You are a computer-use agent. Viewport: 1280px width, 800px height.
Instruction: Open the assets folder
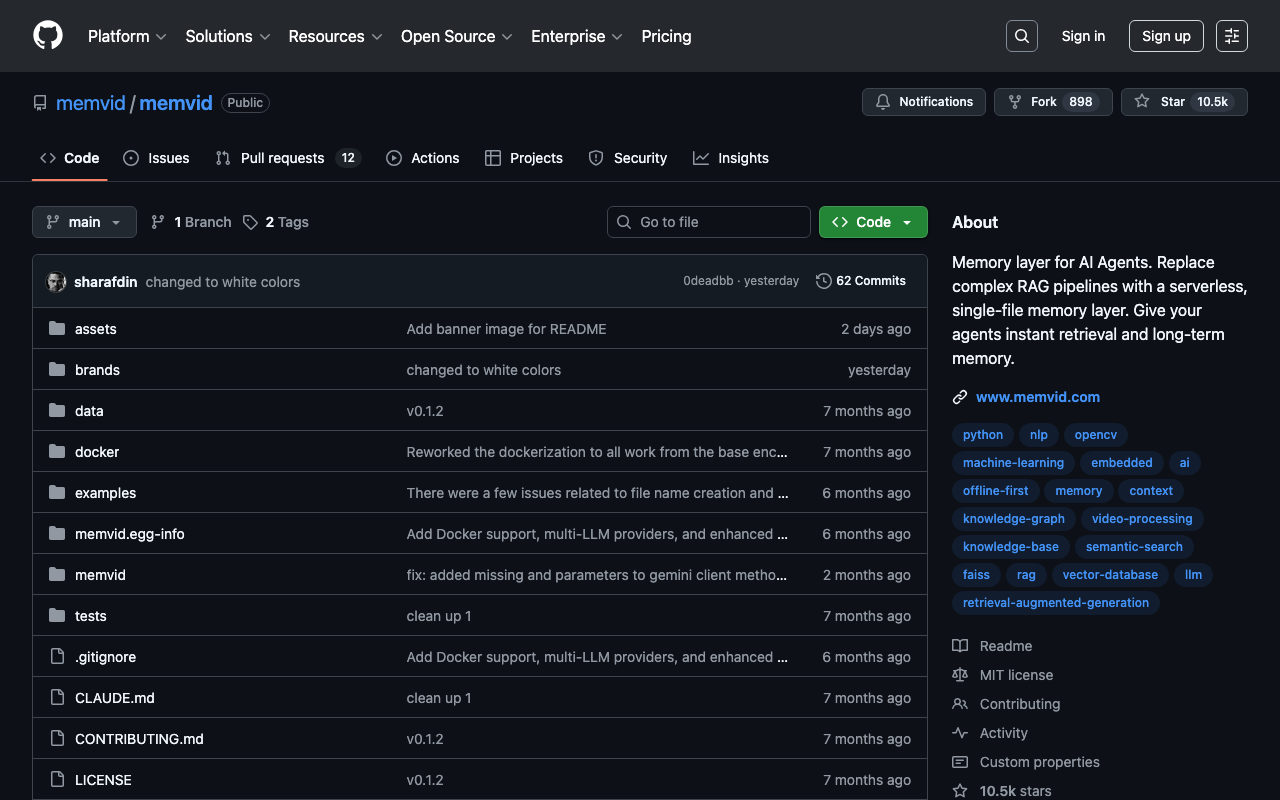(x=96, y=329)
